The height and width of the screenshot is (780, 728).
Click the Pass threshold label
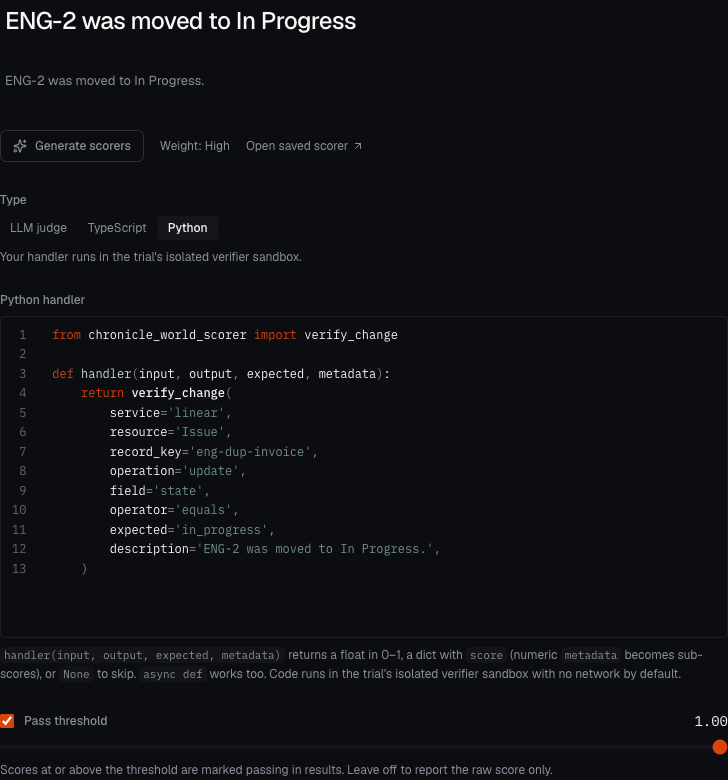click(x=66, y=721)
